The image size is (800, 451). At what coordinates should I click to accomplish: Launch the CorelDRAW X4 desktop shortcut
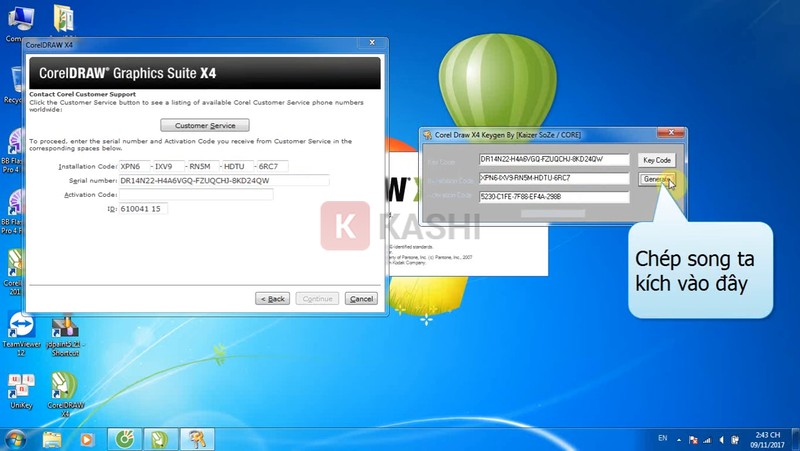[65, 394]
